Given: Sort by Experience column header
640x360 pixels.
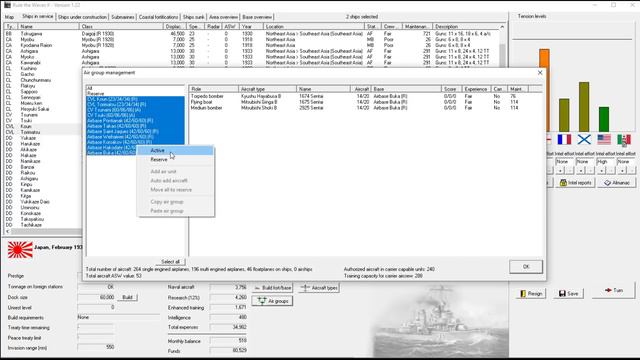Looking at the screenshot, I should click(x=476, y=89).
